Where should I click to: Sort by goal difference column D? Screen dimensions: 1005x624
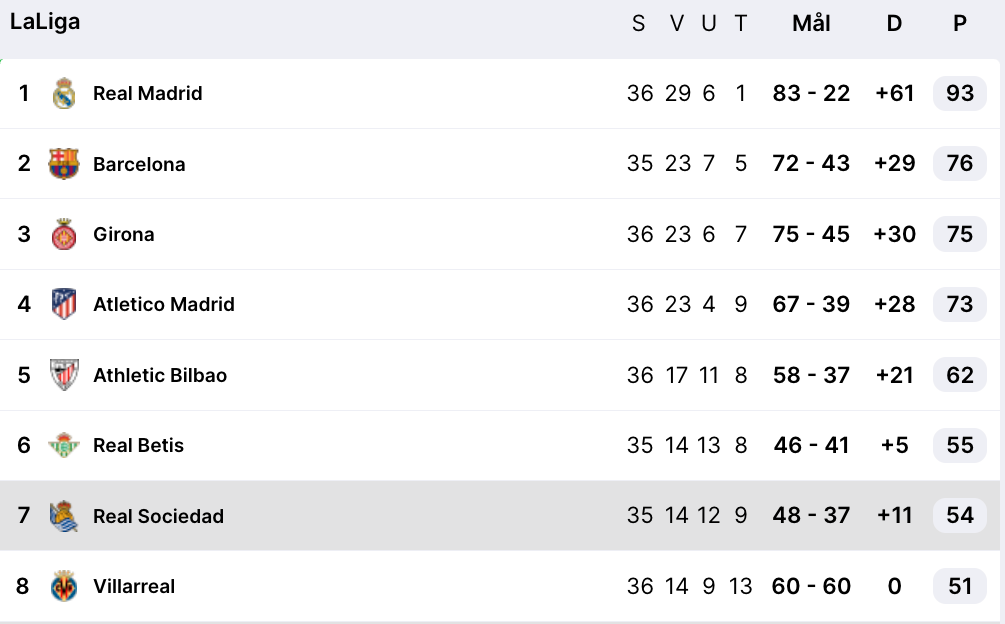click(x=893, y=24)
